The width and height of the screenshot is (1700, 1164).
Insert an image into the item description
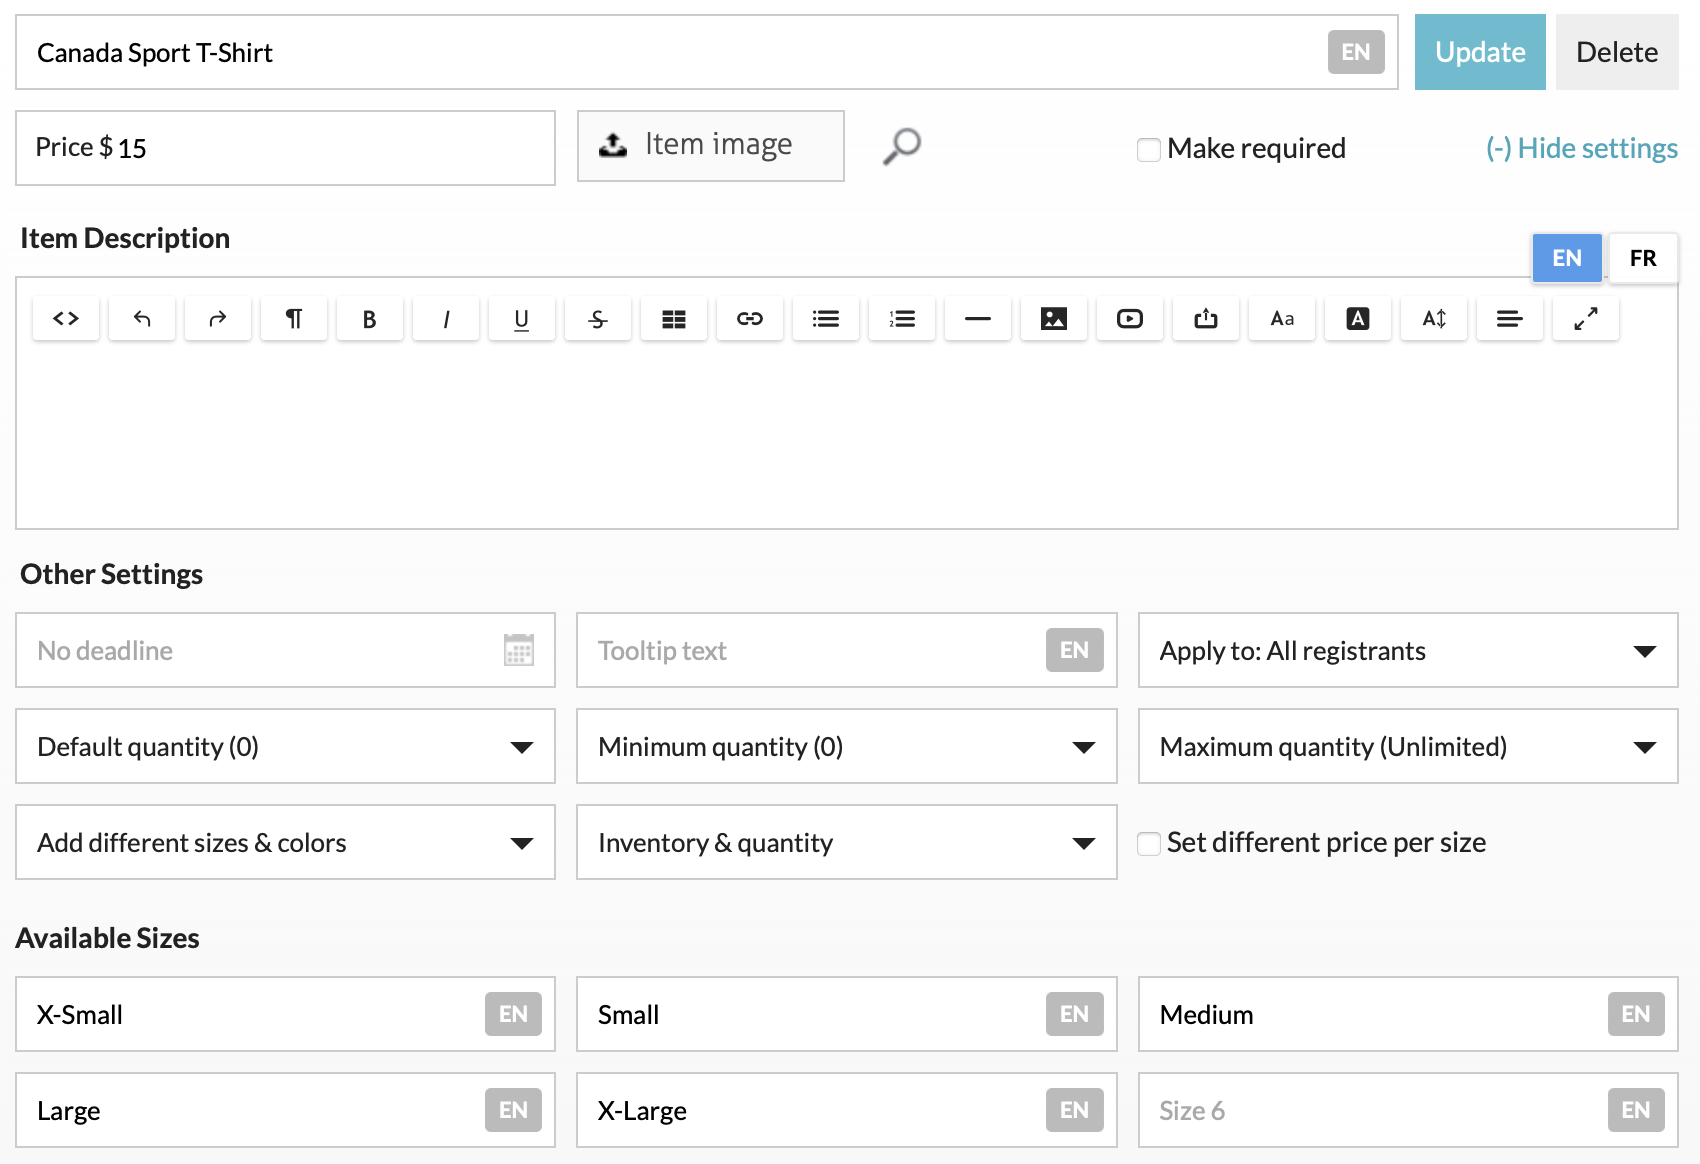pyautogui.click(x=1054, y=319)
